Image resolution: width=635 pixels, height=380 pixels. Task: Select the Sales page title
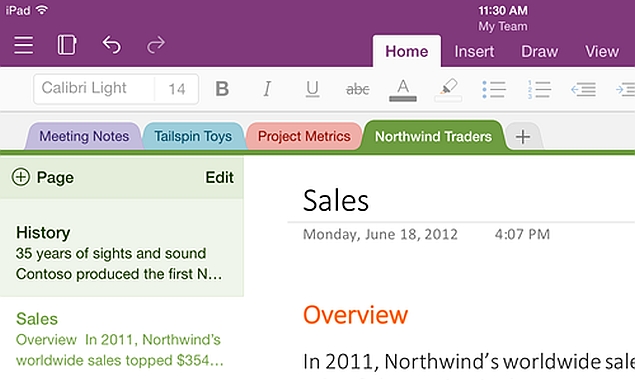pyautogui.click(x=336, y=201)
